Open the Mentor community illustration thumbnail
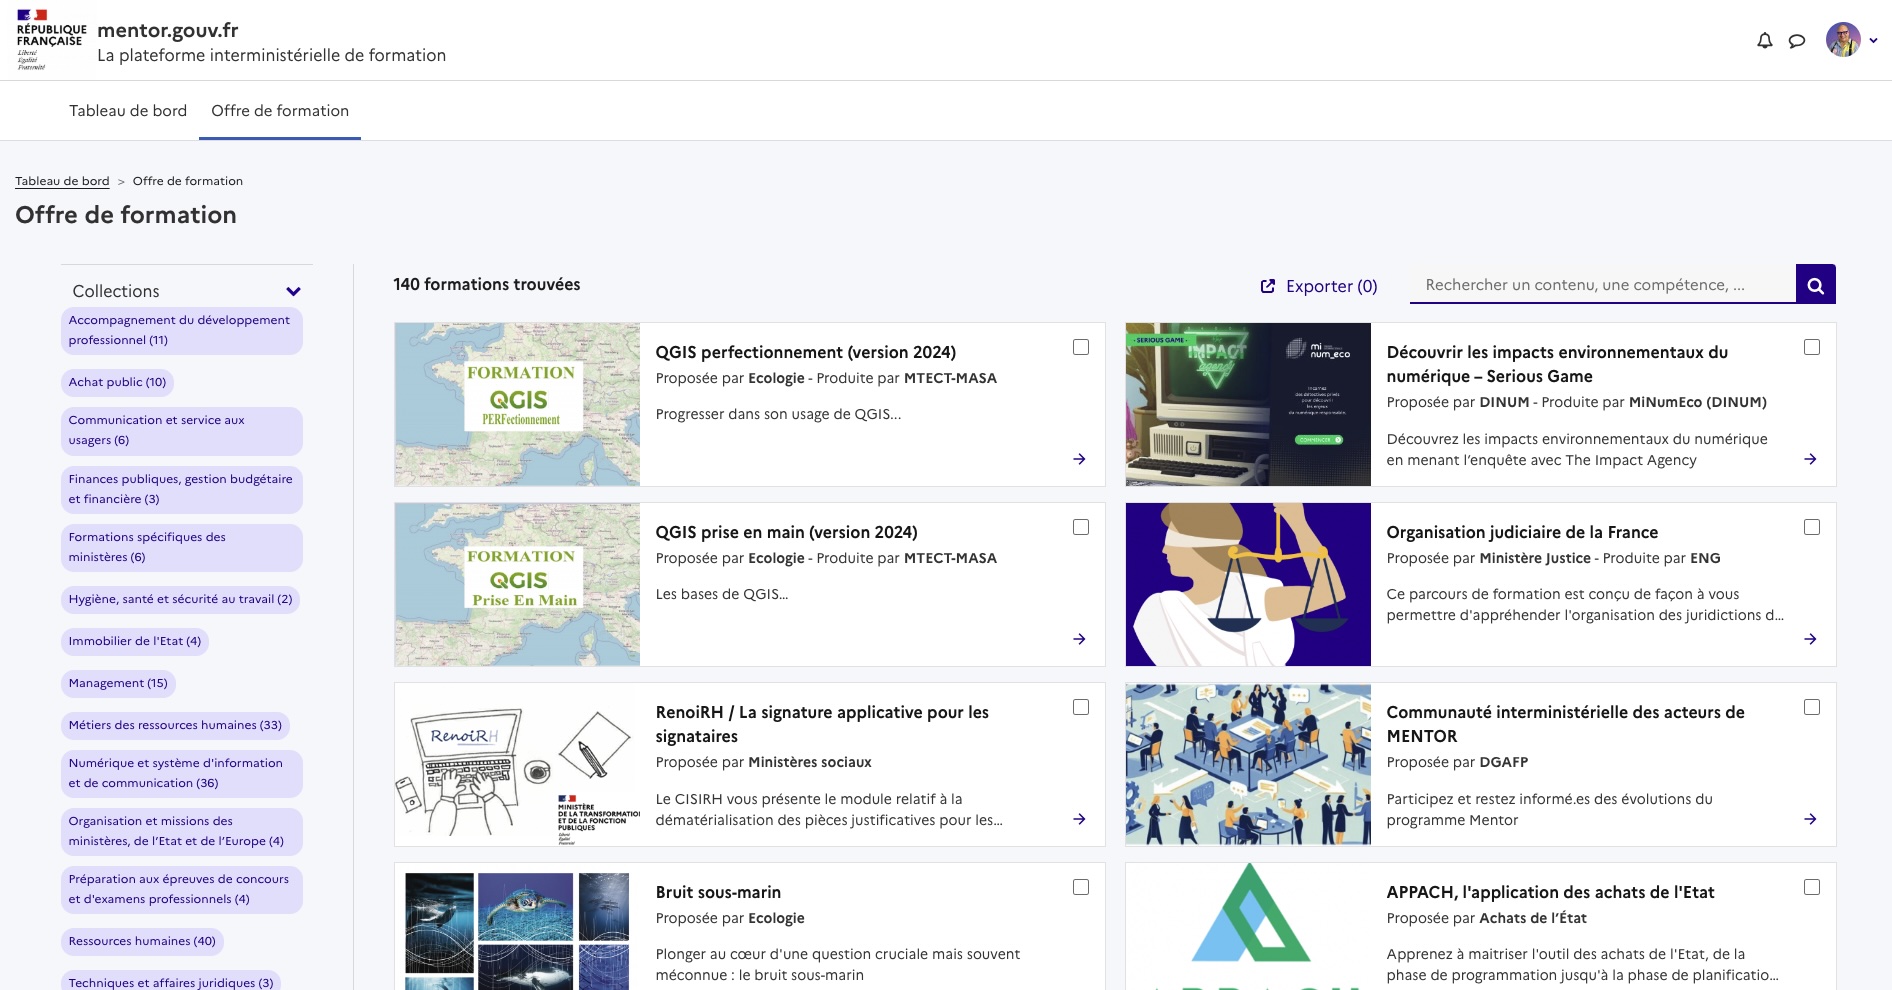The image size is (1892, 990). click(1248, 764)
